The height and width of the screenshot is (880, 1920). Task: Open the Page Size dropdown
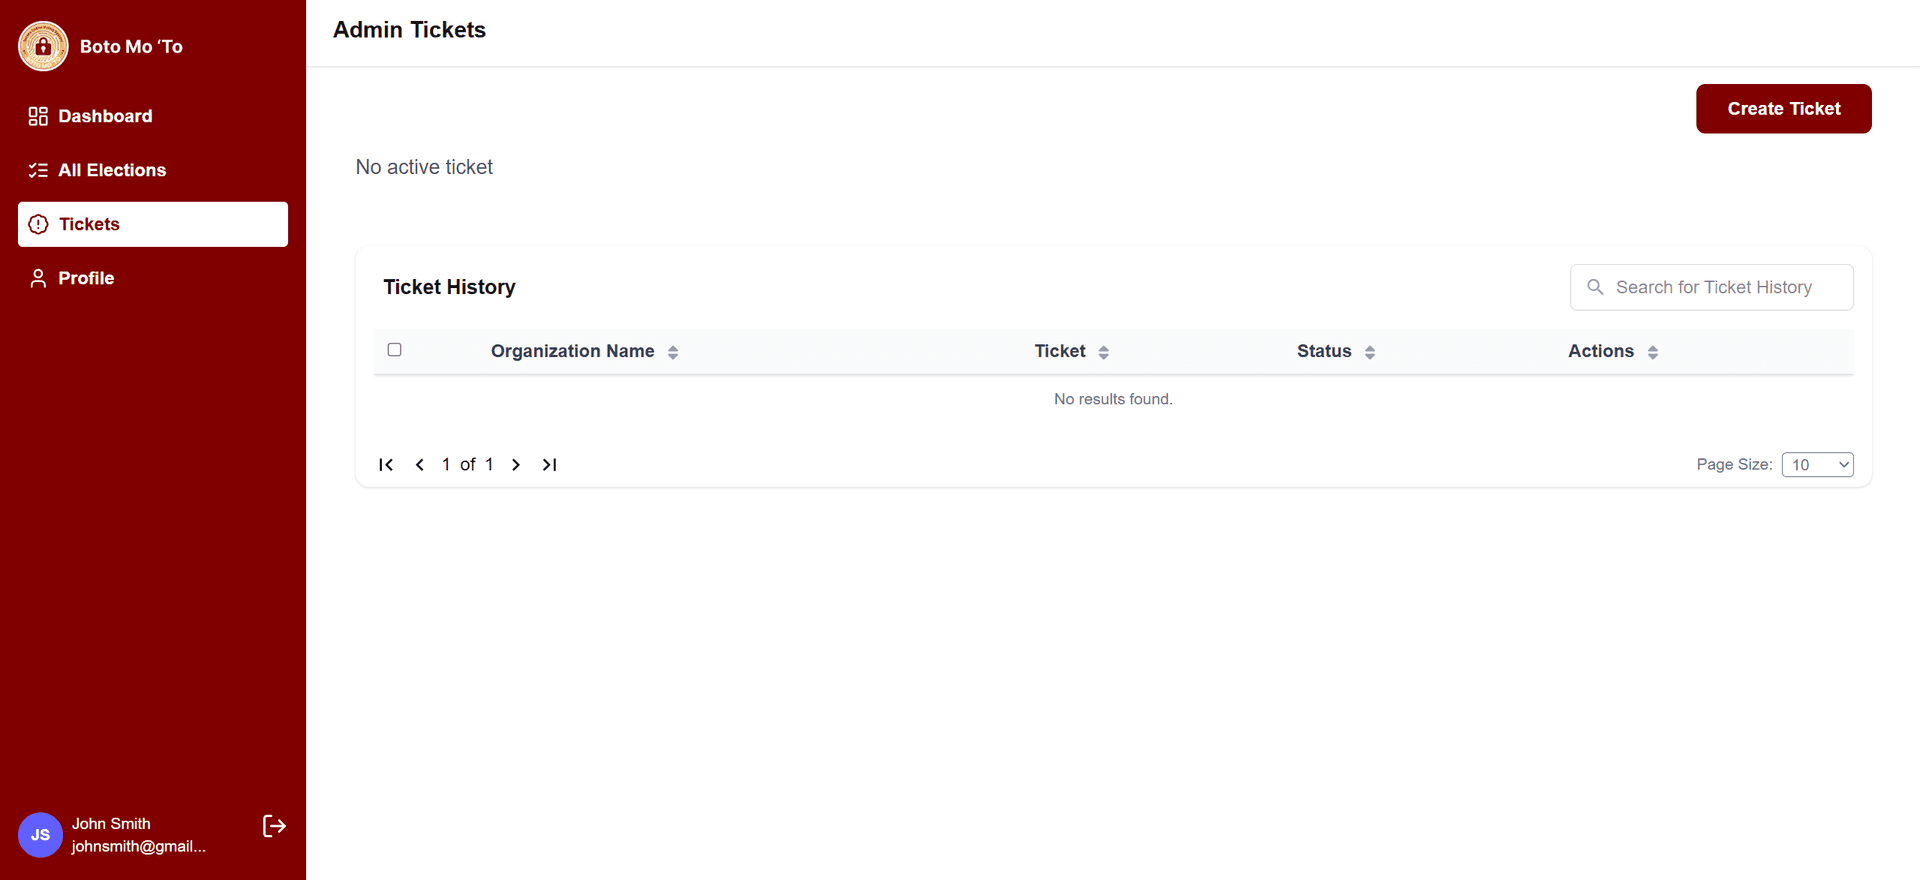tap(1817, 465)
